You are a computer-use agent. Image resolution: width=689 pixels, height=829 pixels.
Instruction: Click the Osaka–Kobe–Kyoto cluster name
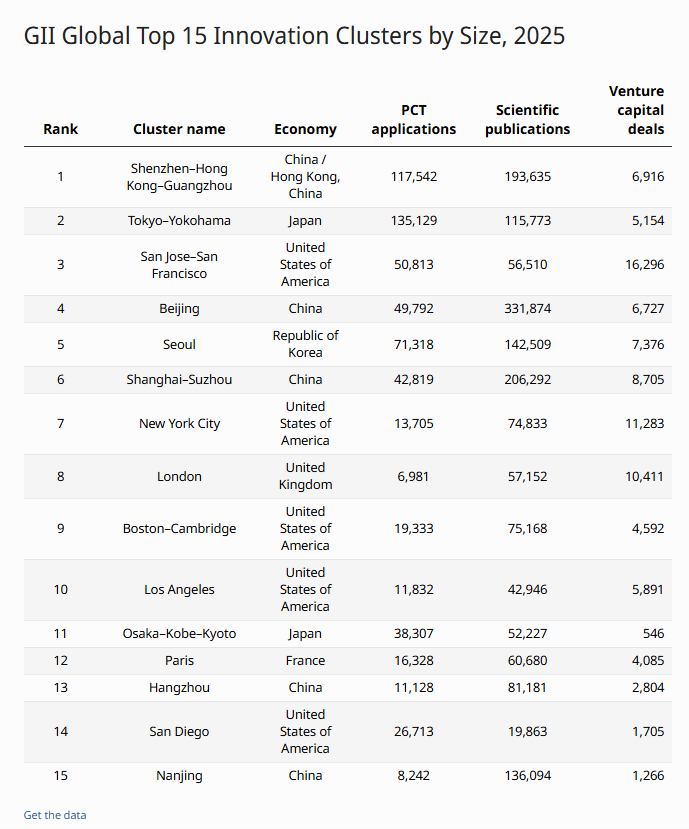[x=179, y=633]
